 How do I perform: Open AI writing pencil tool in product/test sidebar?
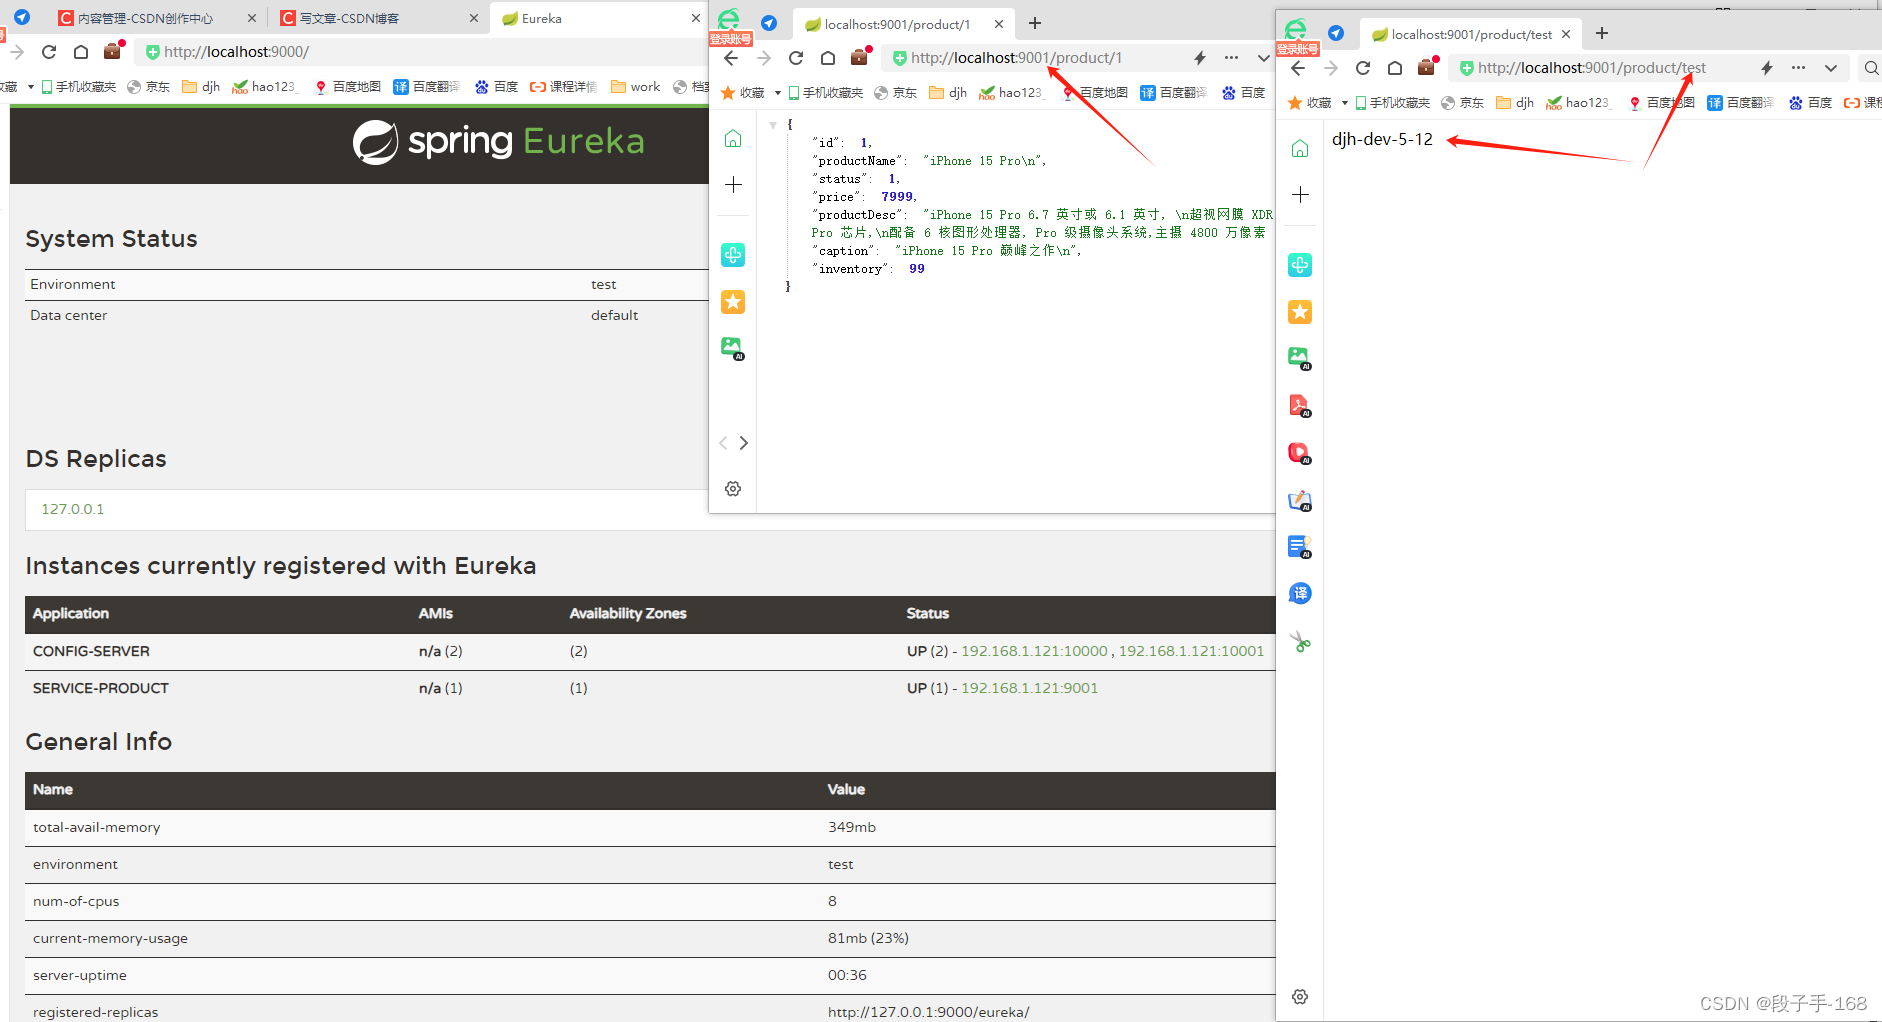coord(1300,500)
